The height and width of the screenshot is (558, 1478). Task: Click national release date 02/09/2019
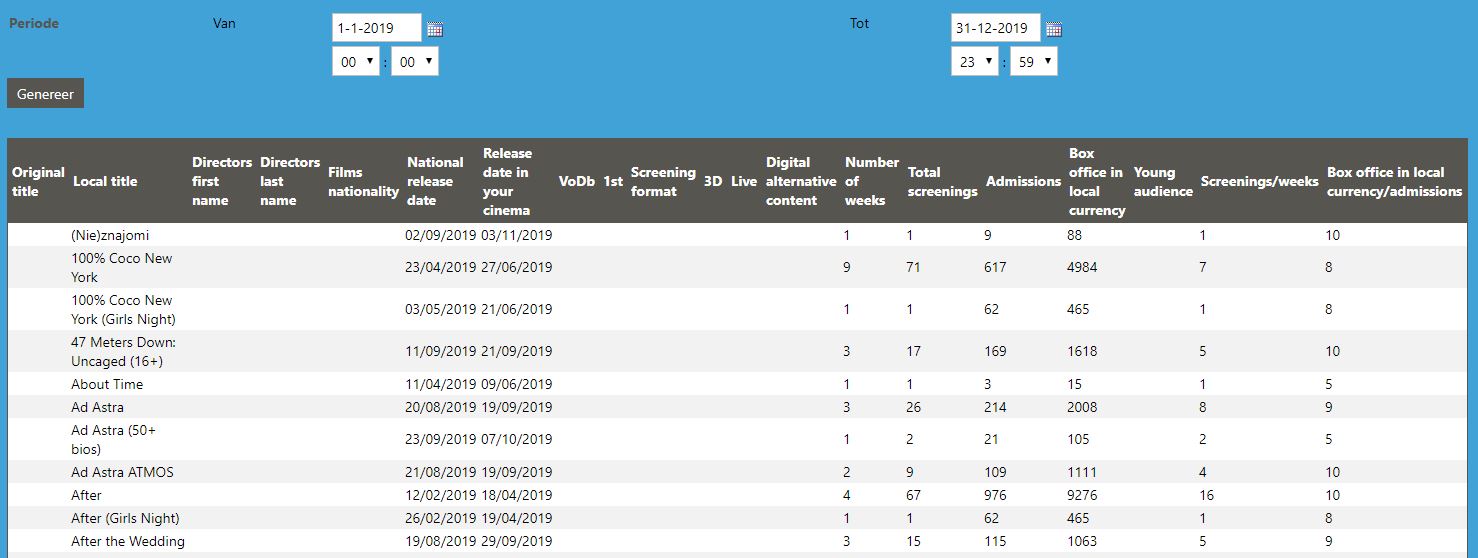click(441, 235)
